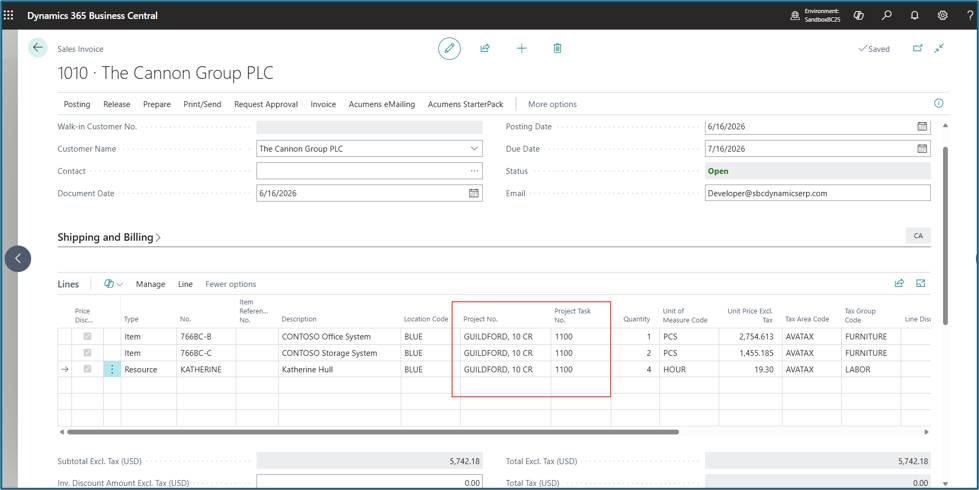Expand Shipping and Billing section
The height and width of the screenshot is (490, 979).
pyautogui.click(x=109, y=237)
